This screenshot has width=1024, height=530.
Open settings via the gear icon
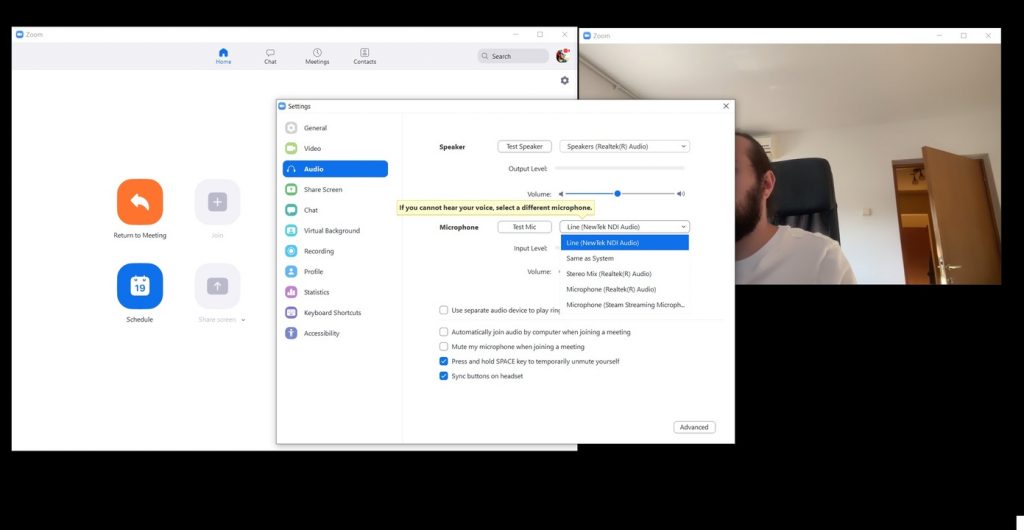coord(564,80)
